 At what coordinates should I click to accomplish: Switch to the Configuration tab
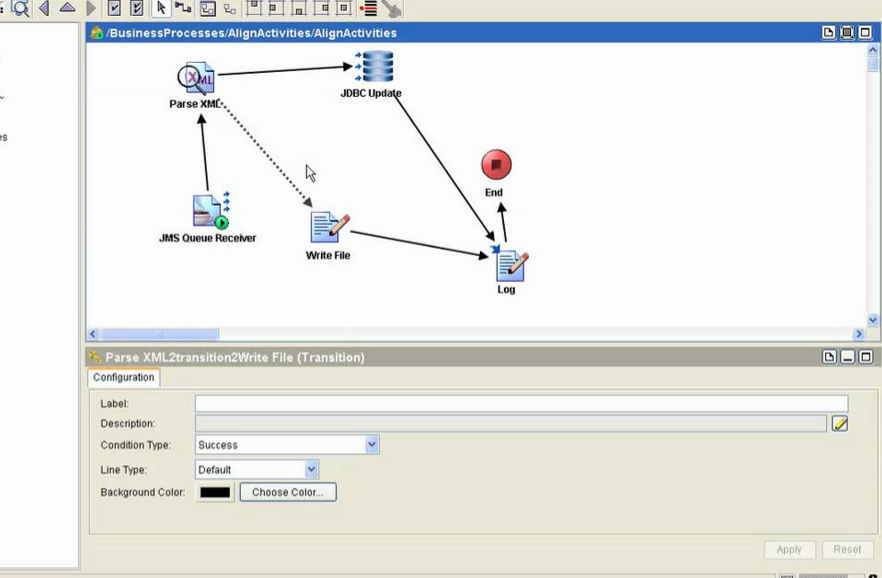tap(124, 378)
